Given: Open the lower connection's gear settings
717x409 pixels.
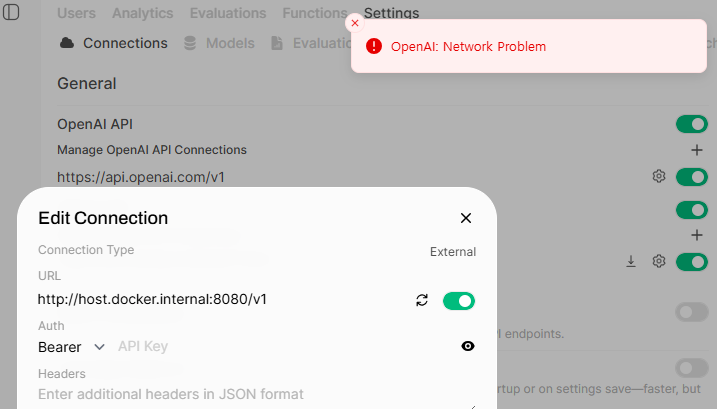Looking at the screenshot, I should pyautogui.click(x=658, y=261).
